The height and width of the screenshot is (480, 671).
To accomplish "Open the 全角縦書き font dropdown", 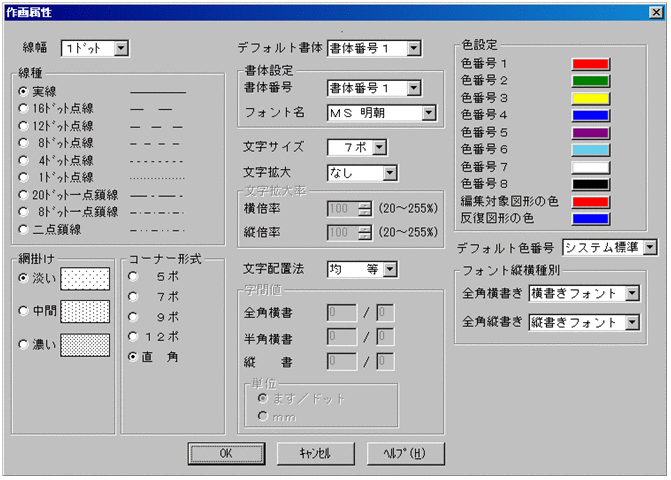I will pos(632,323).
